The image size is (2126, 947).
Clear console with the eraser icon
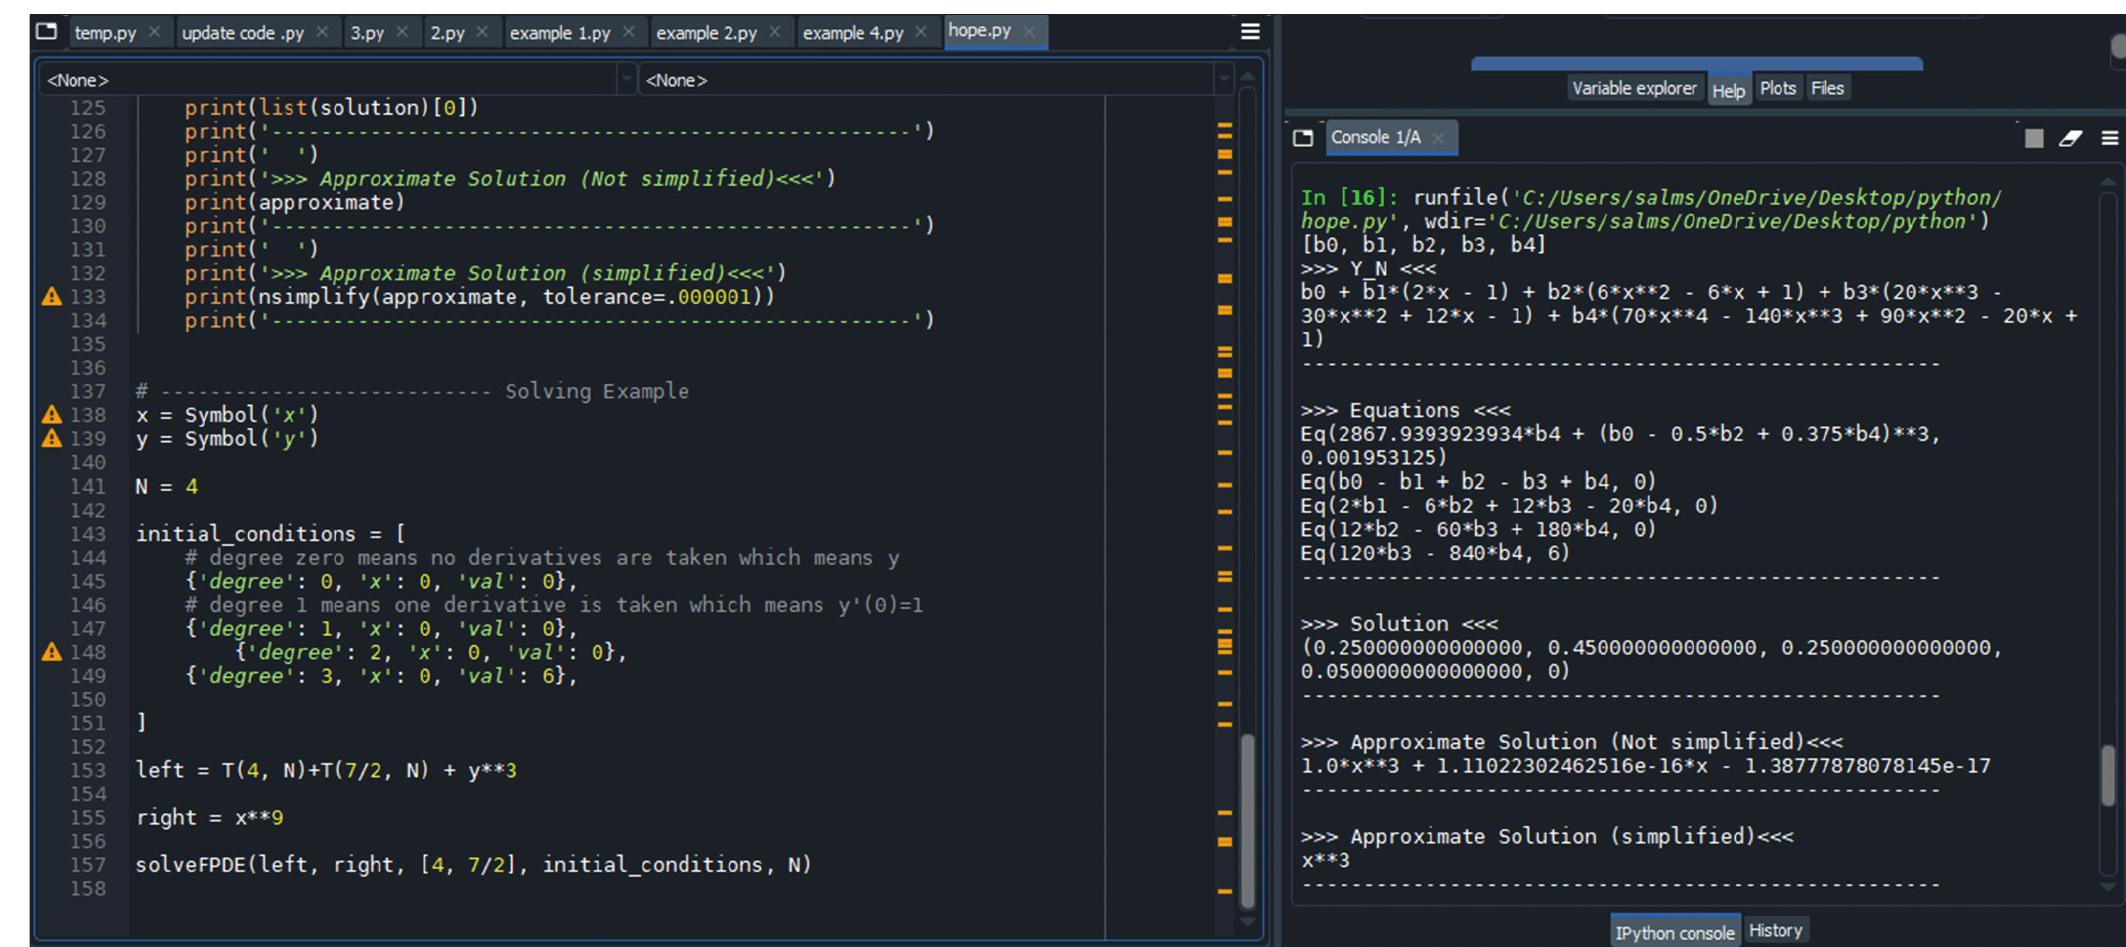(x=2071, y=138)
